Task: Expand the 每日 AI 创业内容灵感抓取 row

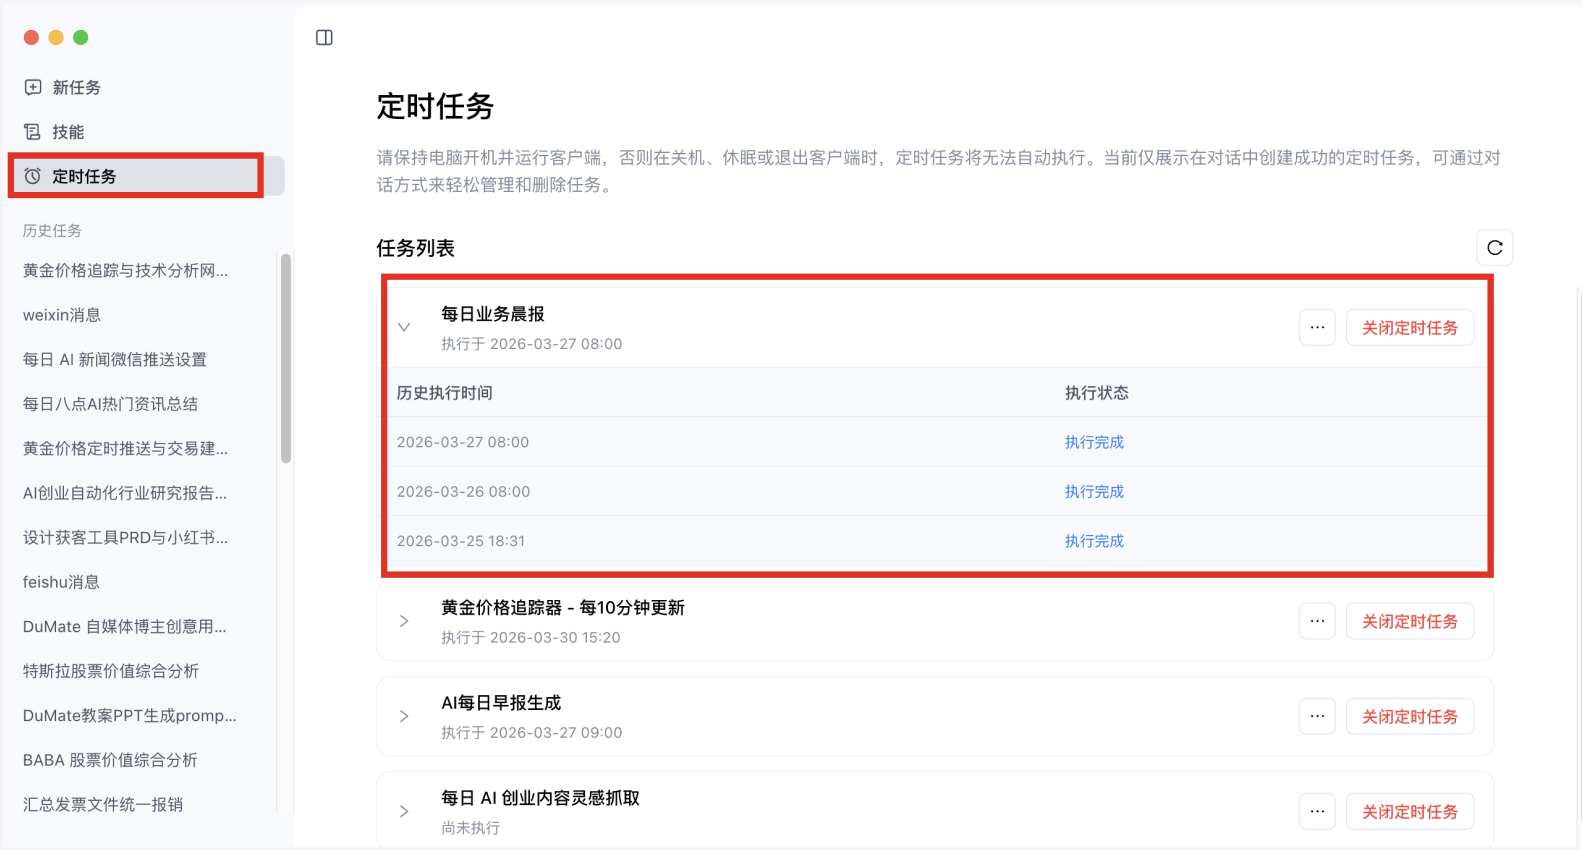Action: tap(404, 811)
